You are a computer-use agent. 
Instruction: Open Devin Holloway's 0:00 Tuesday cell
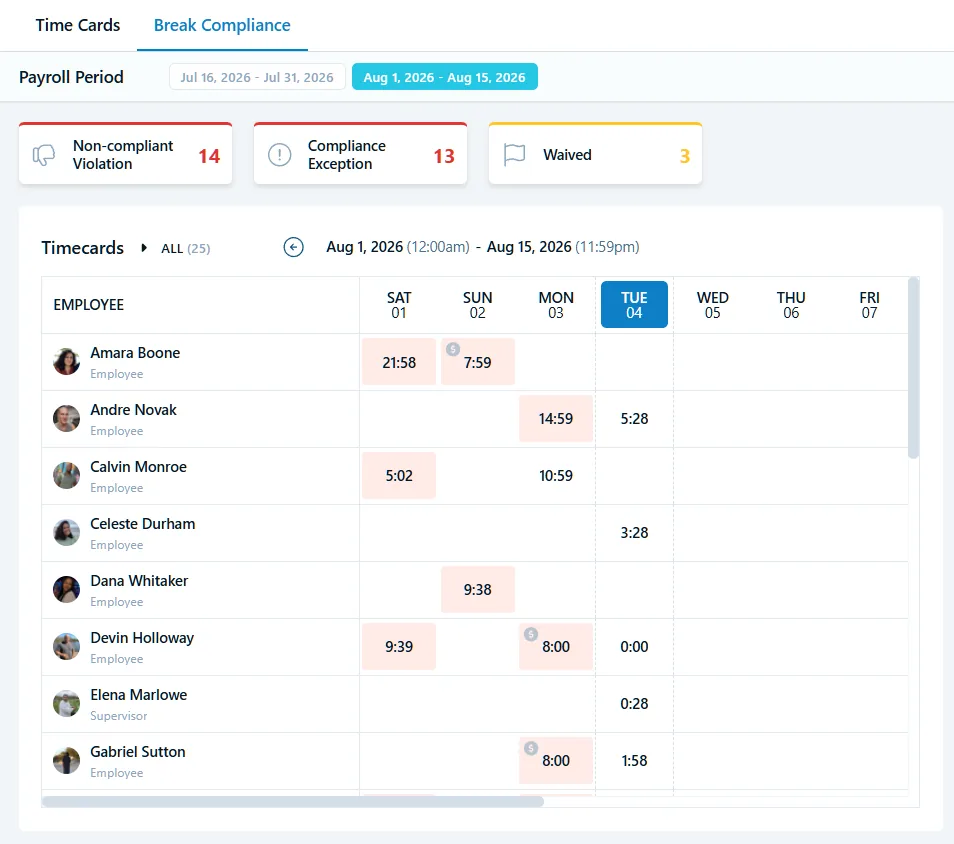pyautogui.click(x=634, y=647)
